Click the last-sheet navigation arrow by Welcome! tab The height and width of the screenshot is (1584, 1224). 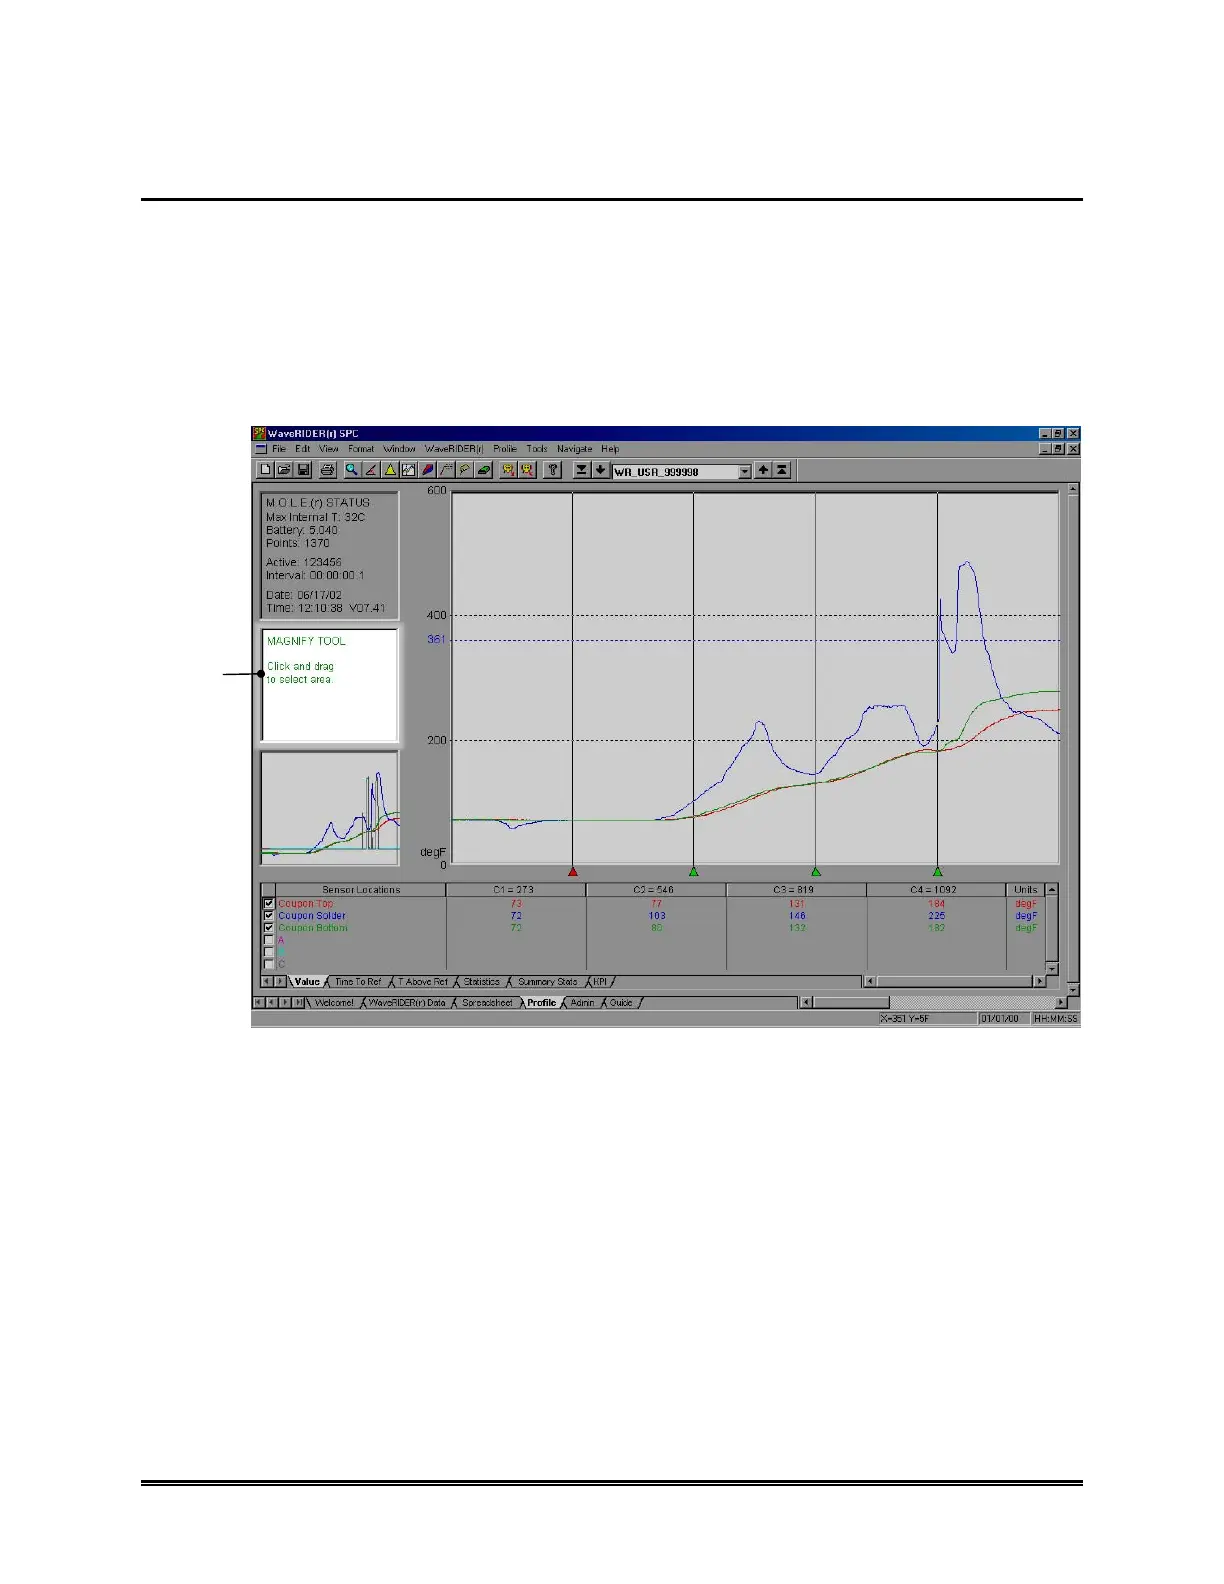pyautogui.click(x=299, y=1003)
